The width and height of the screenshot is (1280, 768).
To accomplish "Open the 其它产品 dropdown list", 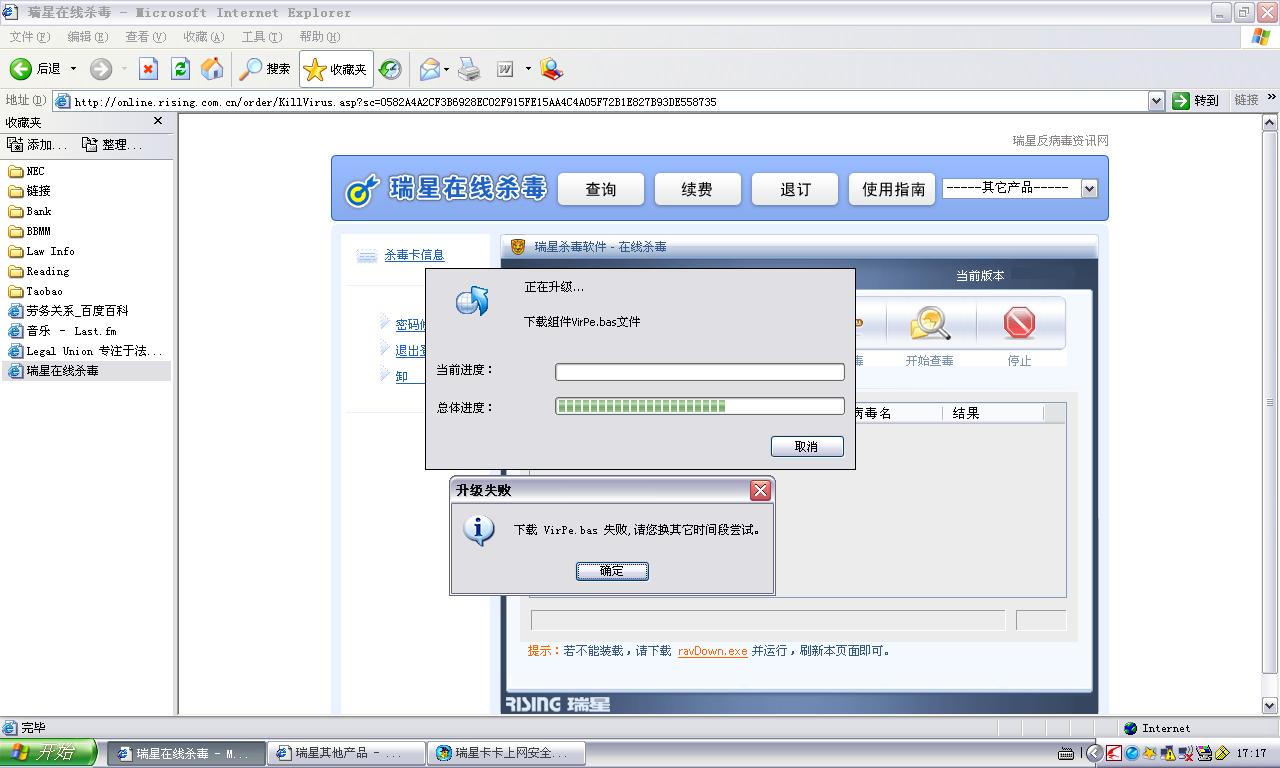I will (x=1090, y=188).
